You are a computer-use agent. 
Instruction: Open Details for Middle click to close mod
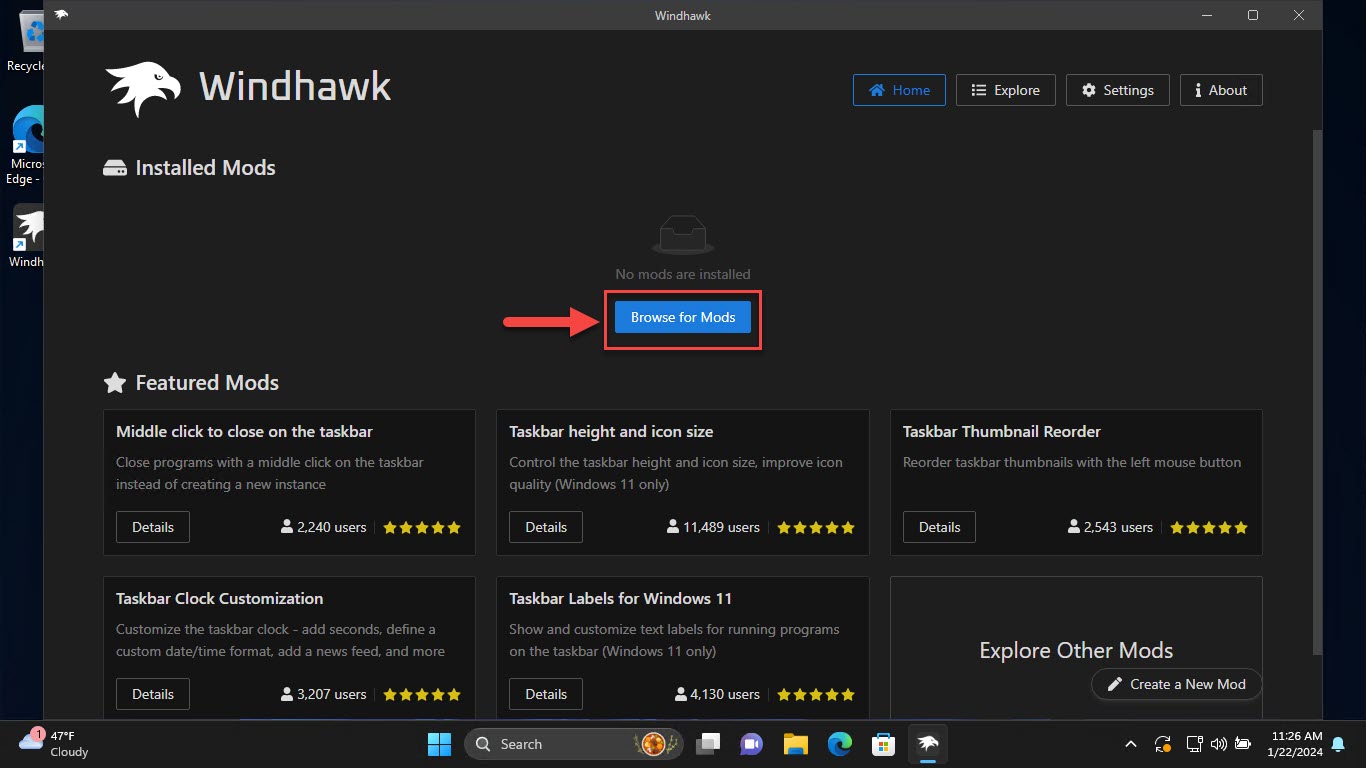pyautogui.click(x=153, y=527)
